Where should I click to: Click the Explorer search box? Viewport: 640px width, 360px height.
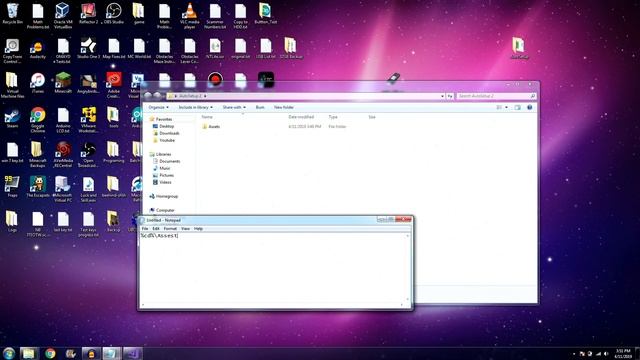pos(496,96)
